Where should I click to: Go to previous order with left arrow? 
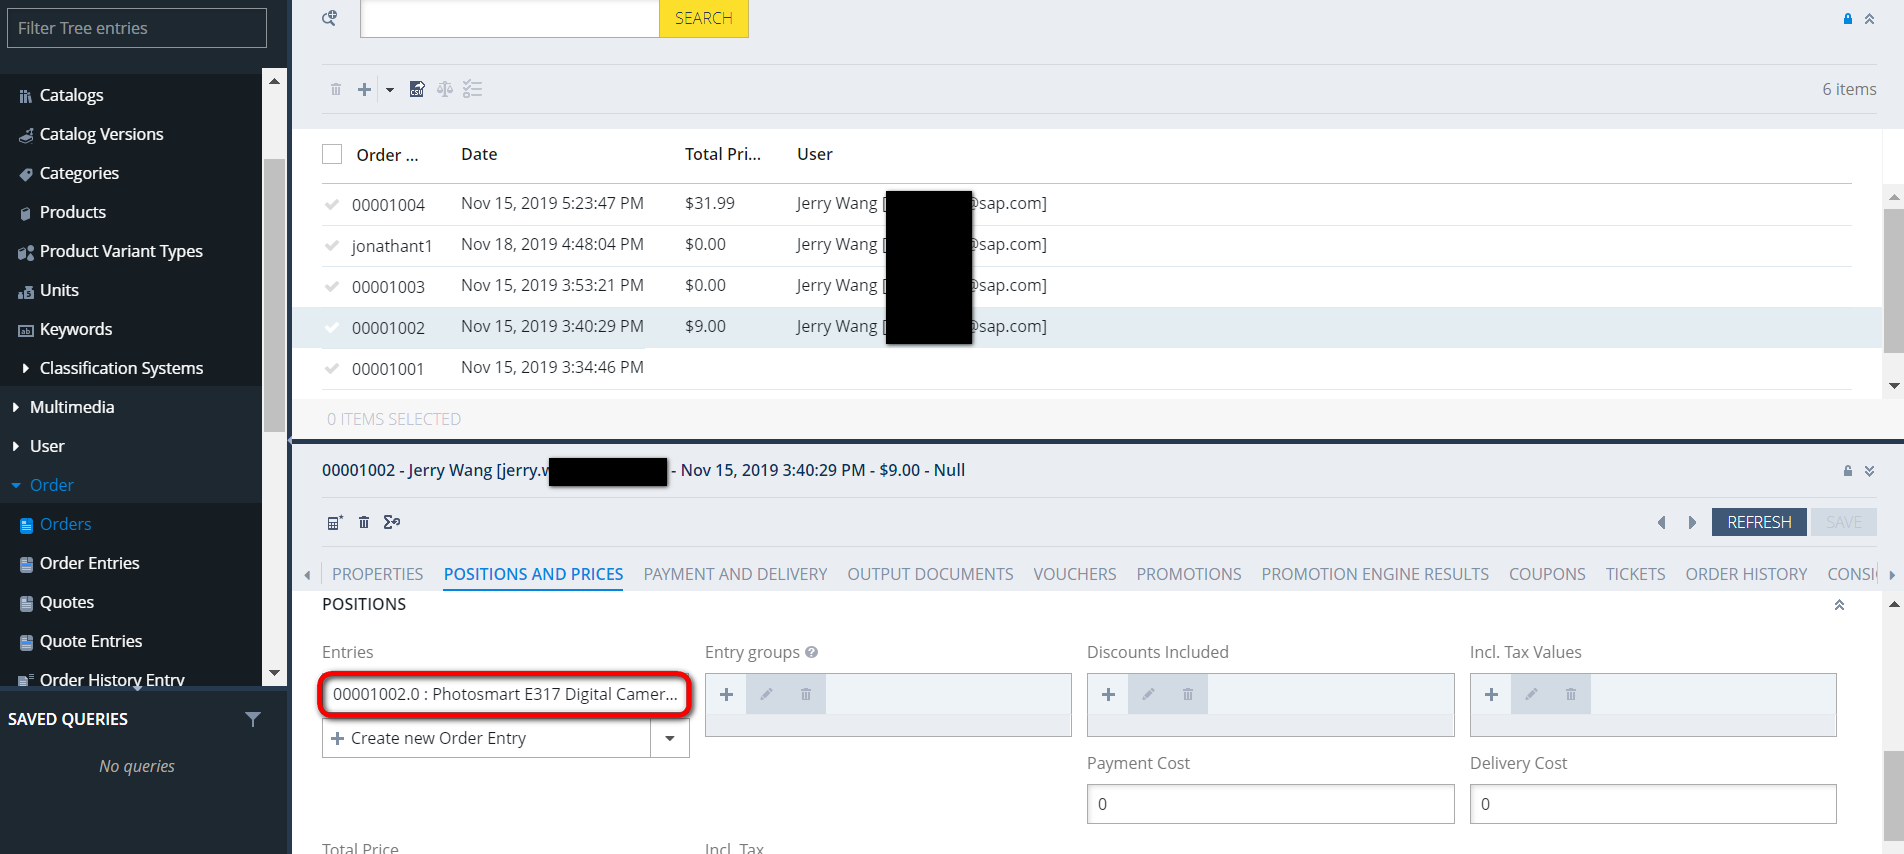coord(1662,522)
